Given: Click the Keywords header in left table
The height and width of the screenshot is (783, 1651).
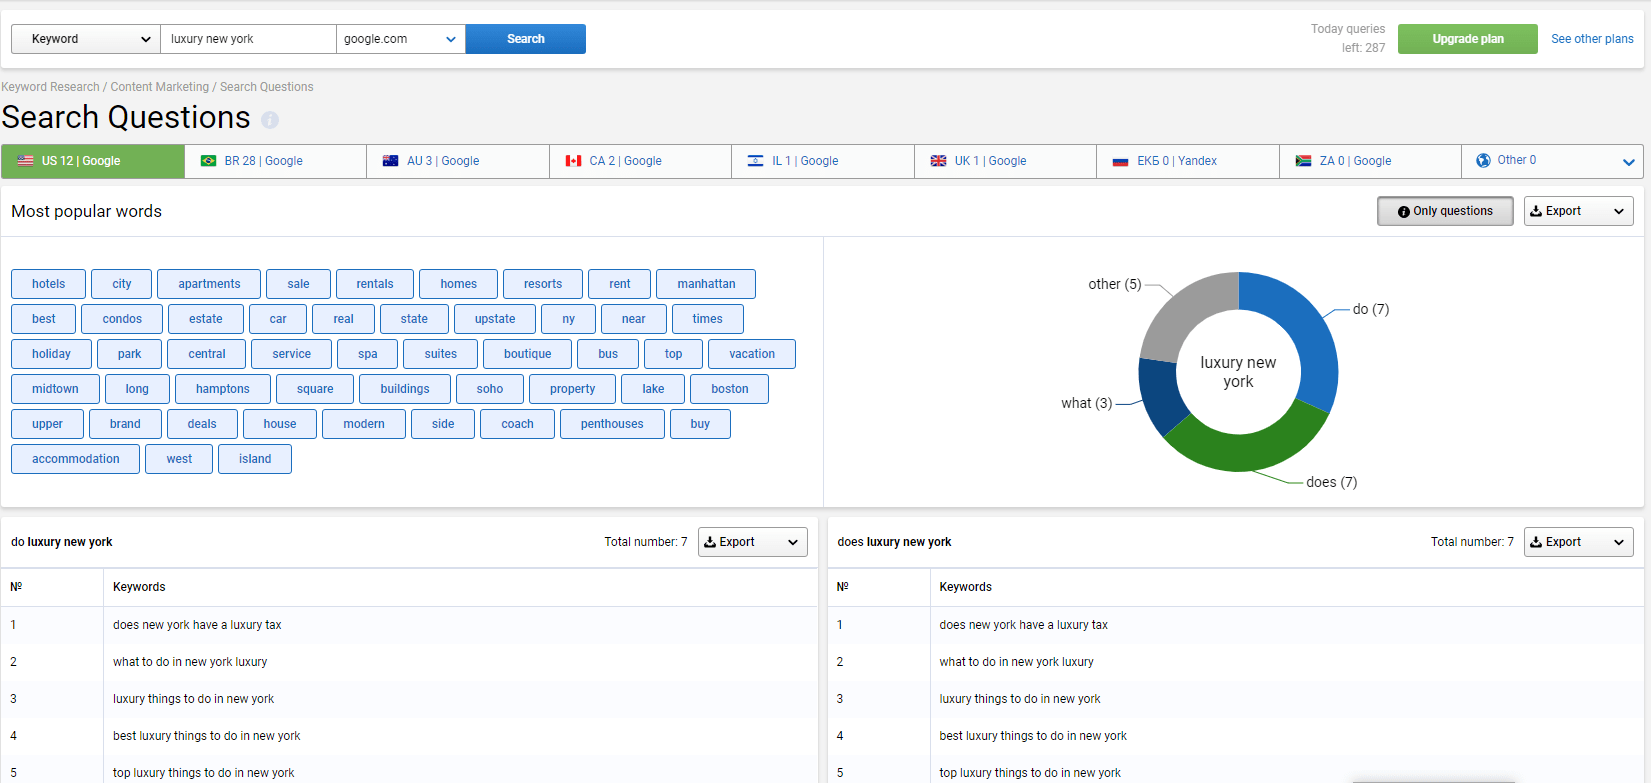Looking at the screenshot, I should pyautogui.click(x=139, y=587).
